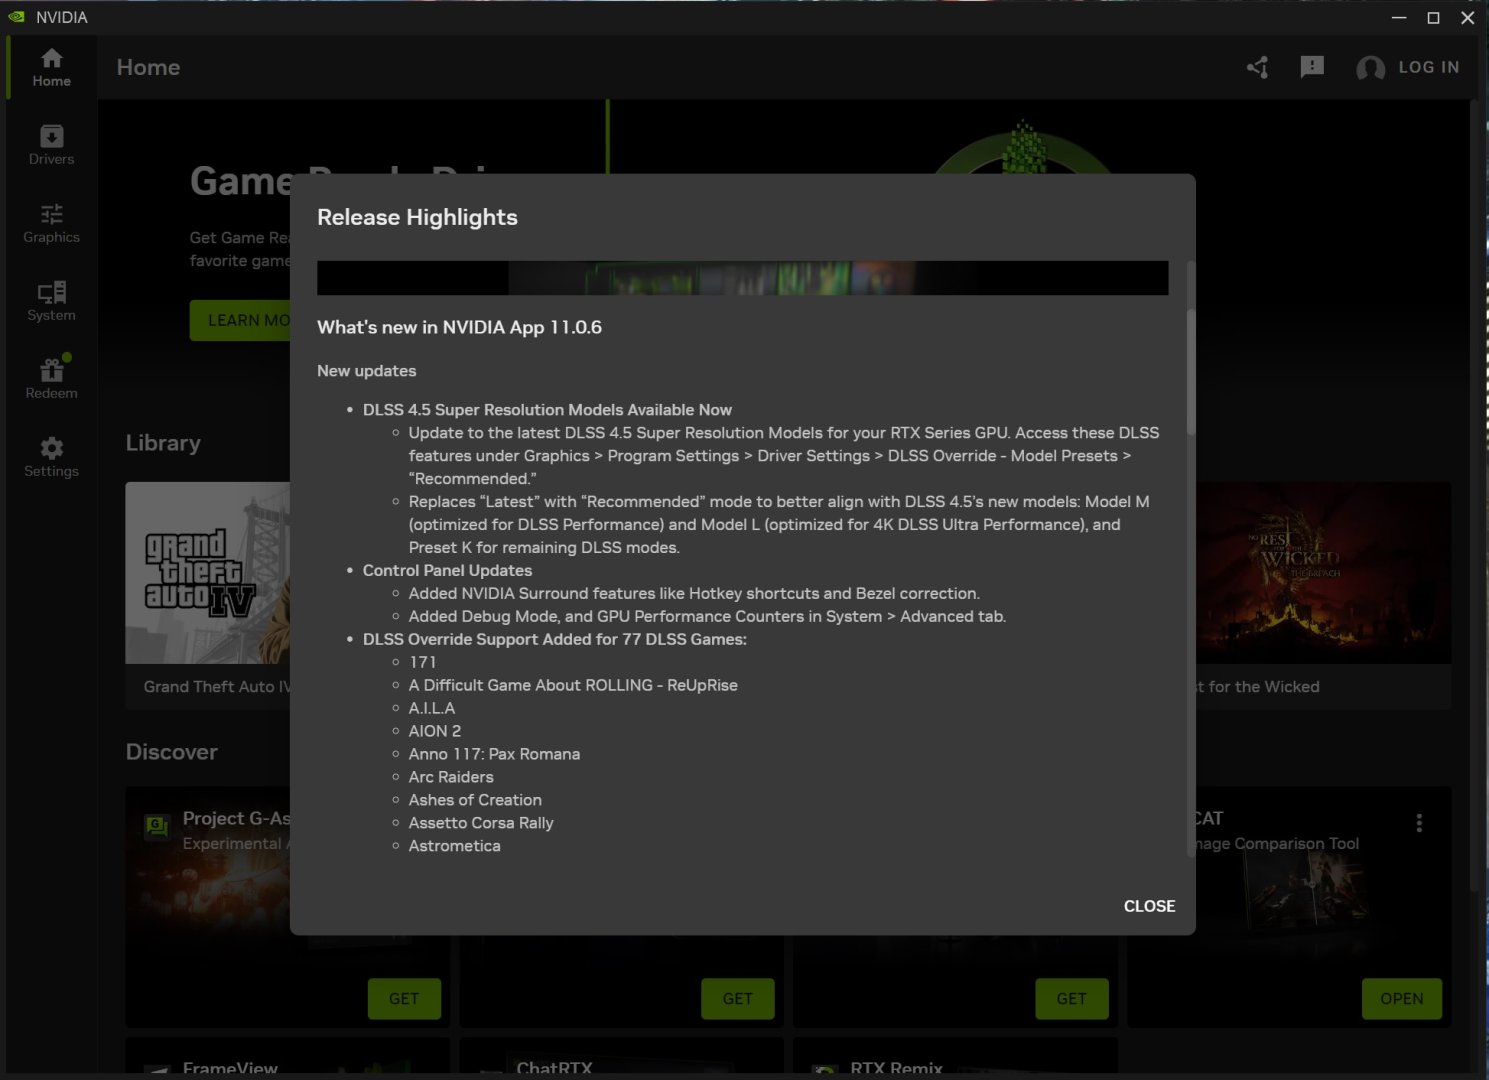1489x1080 pixels.
Task: Open the three-dot menu on the ICAT card
Action: click(1419, 822)
